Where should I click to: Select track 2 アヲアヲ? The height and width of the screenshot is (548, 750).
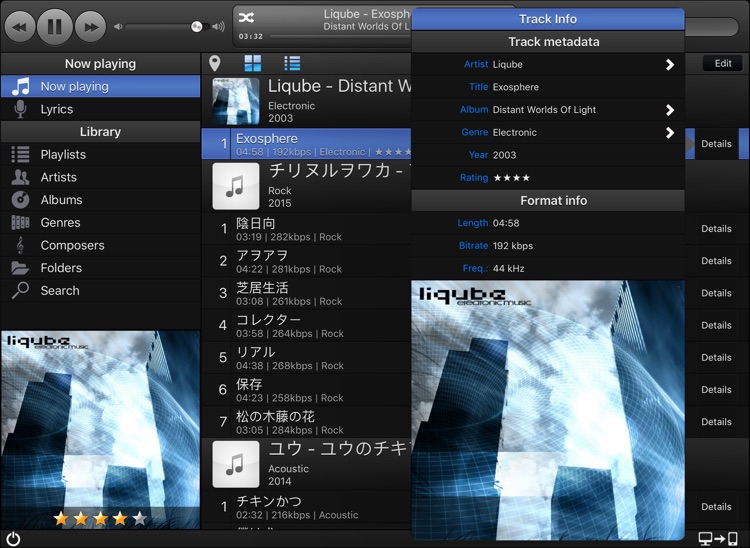coord(306,261)
